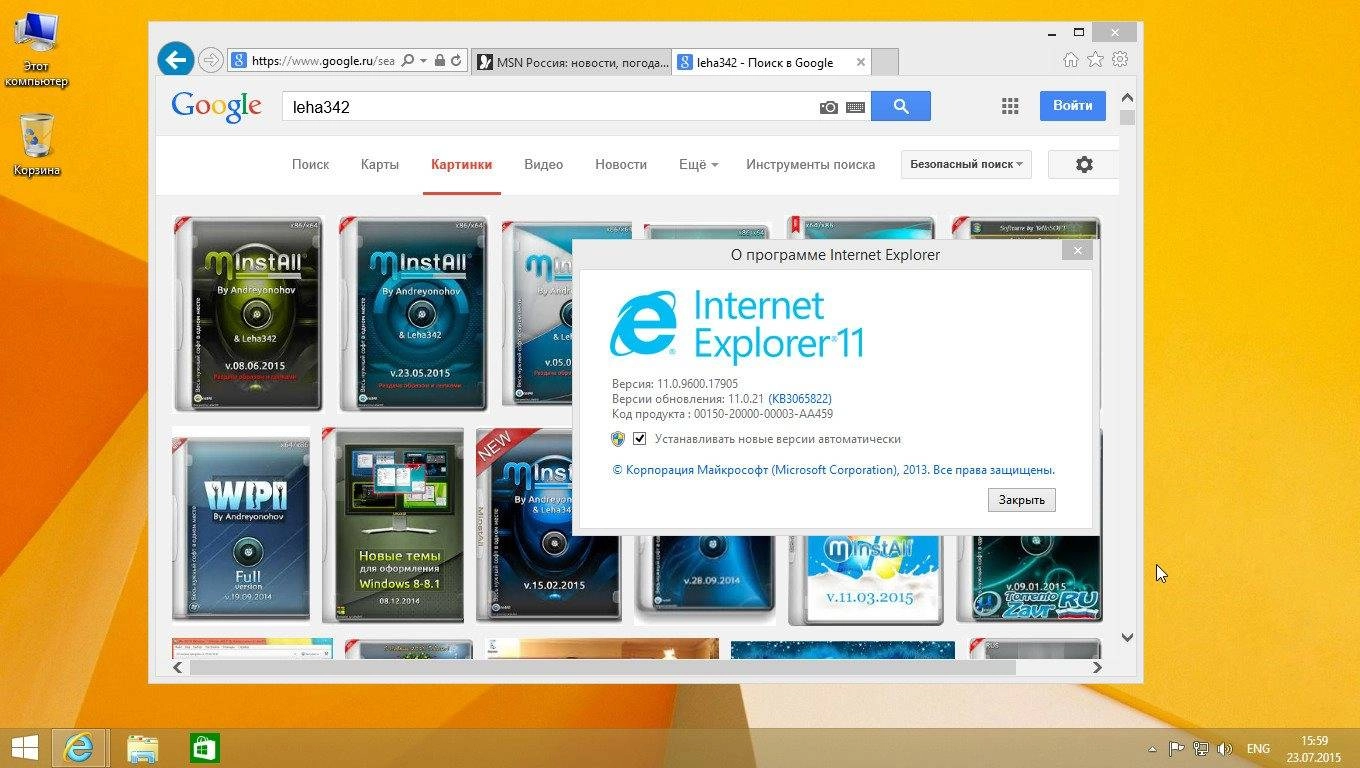Open the on-screen keyboard icon in search box
The width and height of the screenshot is (1360, 768).
tap(855, 107)
